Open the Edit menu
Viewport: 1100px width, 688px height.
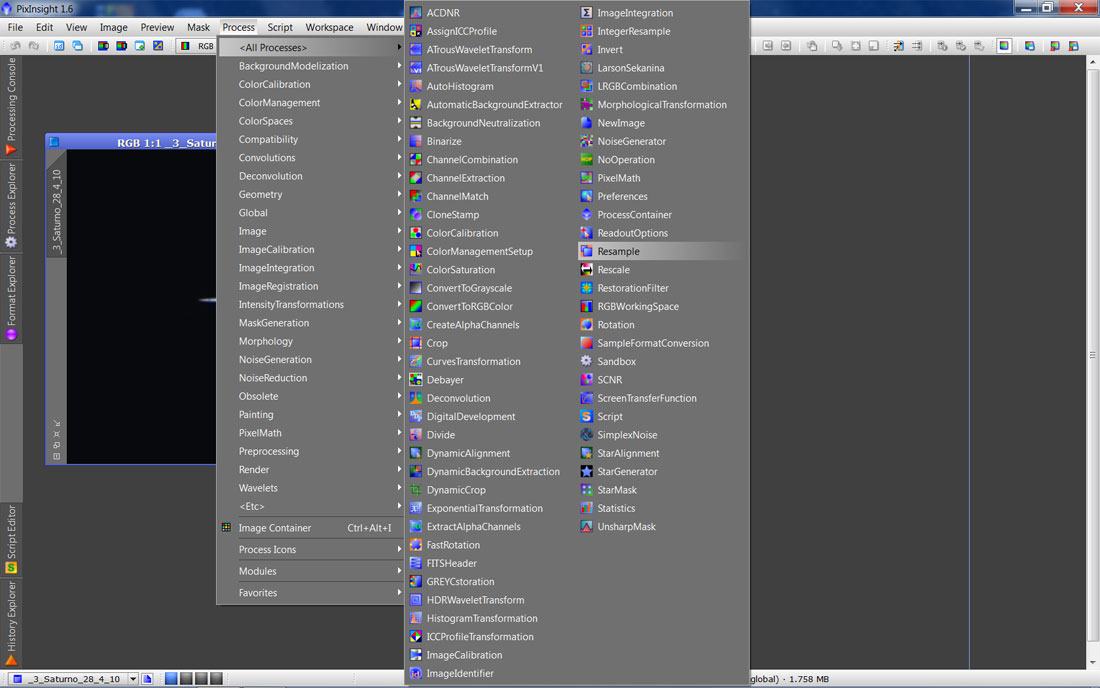[x=44, y=27]
